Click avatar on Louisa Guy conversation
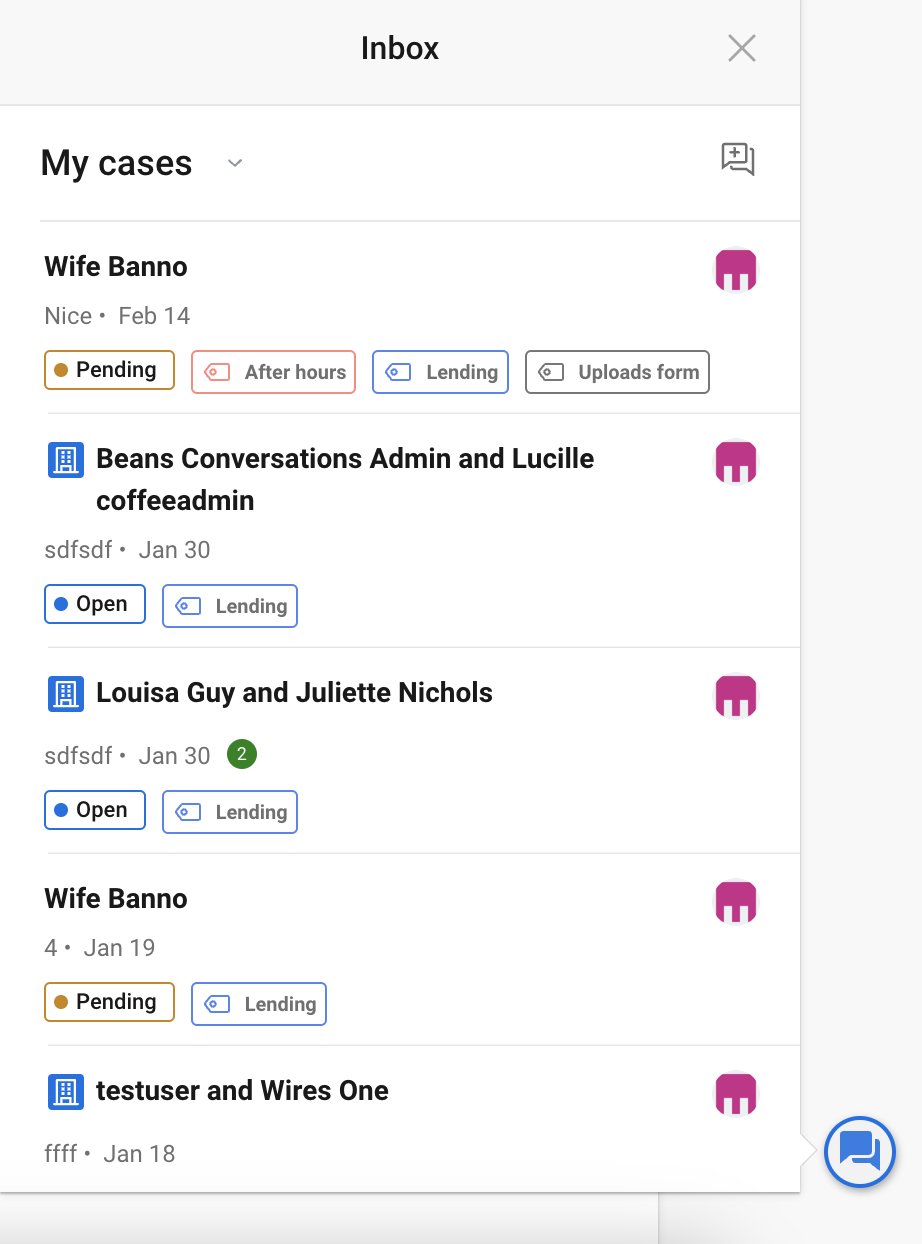Viewport: 922px width, 1244px height. point(736,697)
